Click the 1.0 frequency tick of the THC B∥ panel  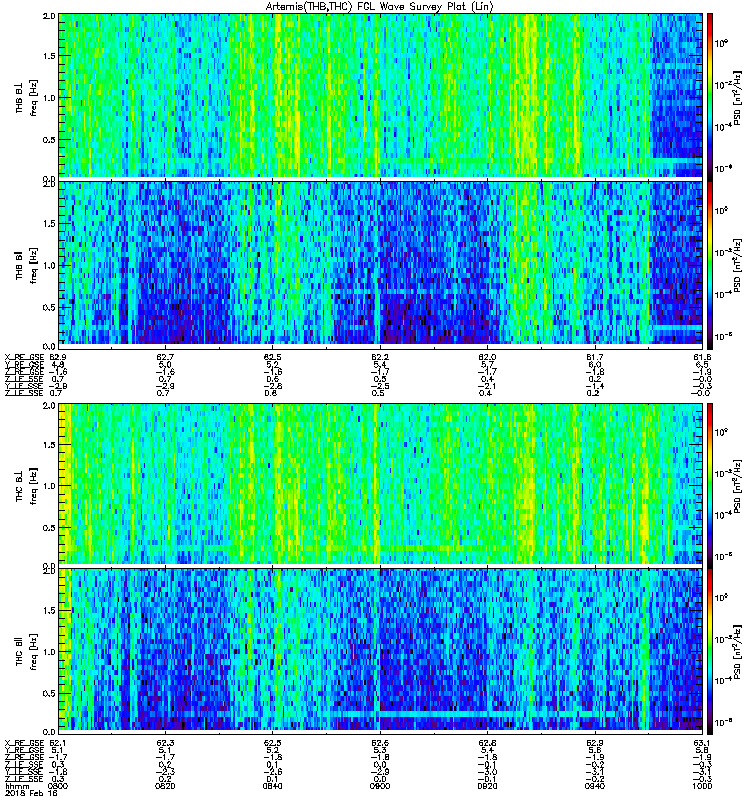click(x=49, y=652)
